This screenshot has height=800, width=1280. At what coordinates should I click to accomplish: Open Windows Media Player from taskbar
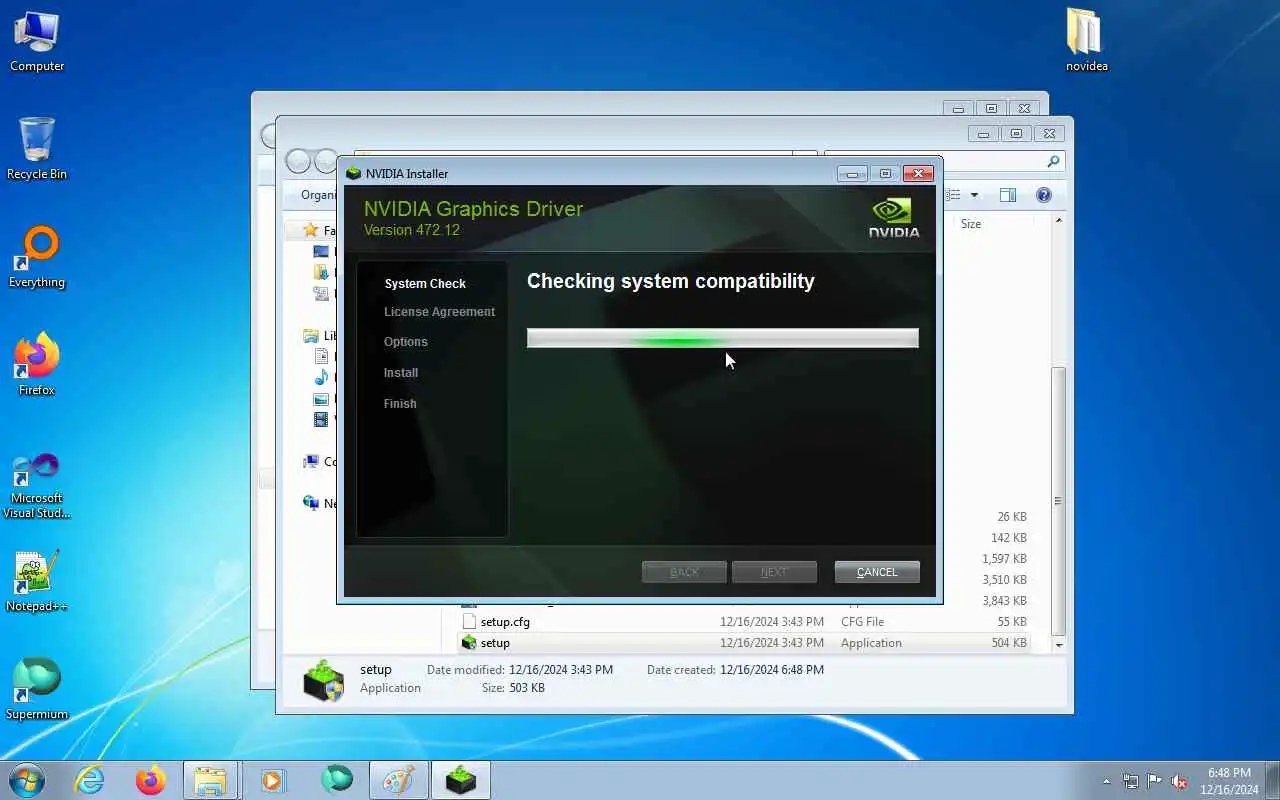[272, 780]
